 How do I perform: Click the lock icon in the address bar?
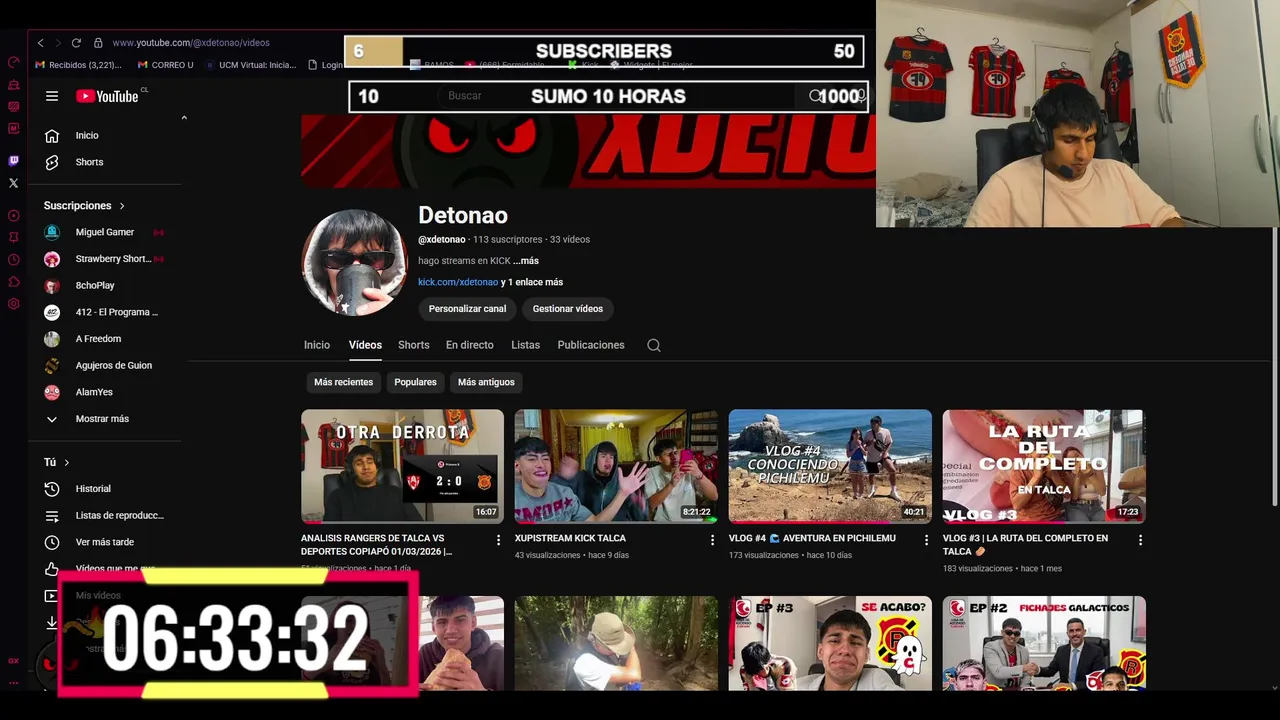98,43
